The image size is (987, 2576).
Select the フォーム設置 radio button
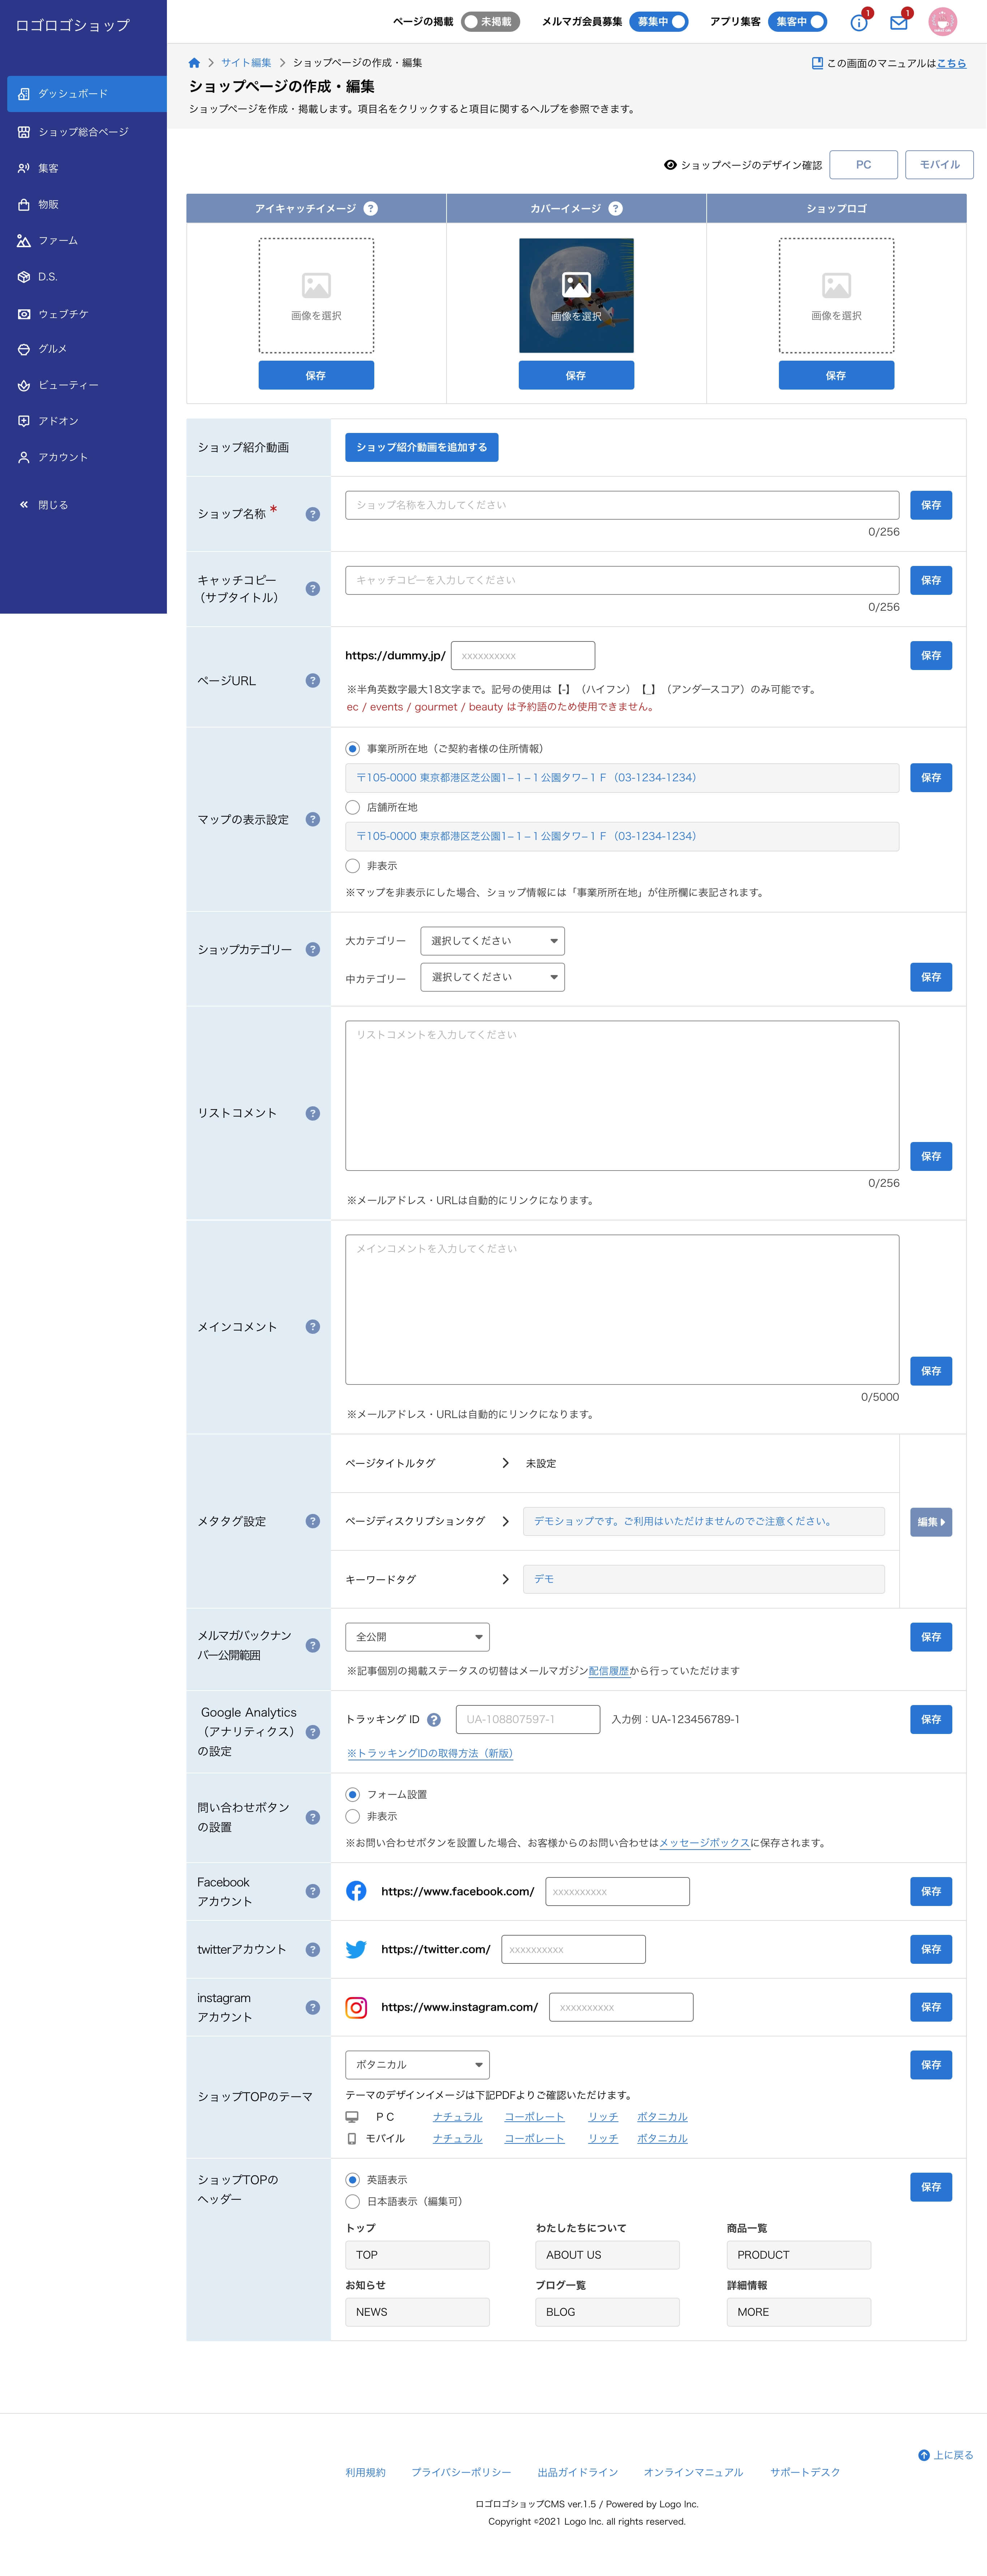coord(352,1795)
